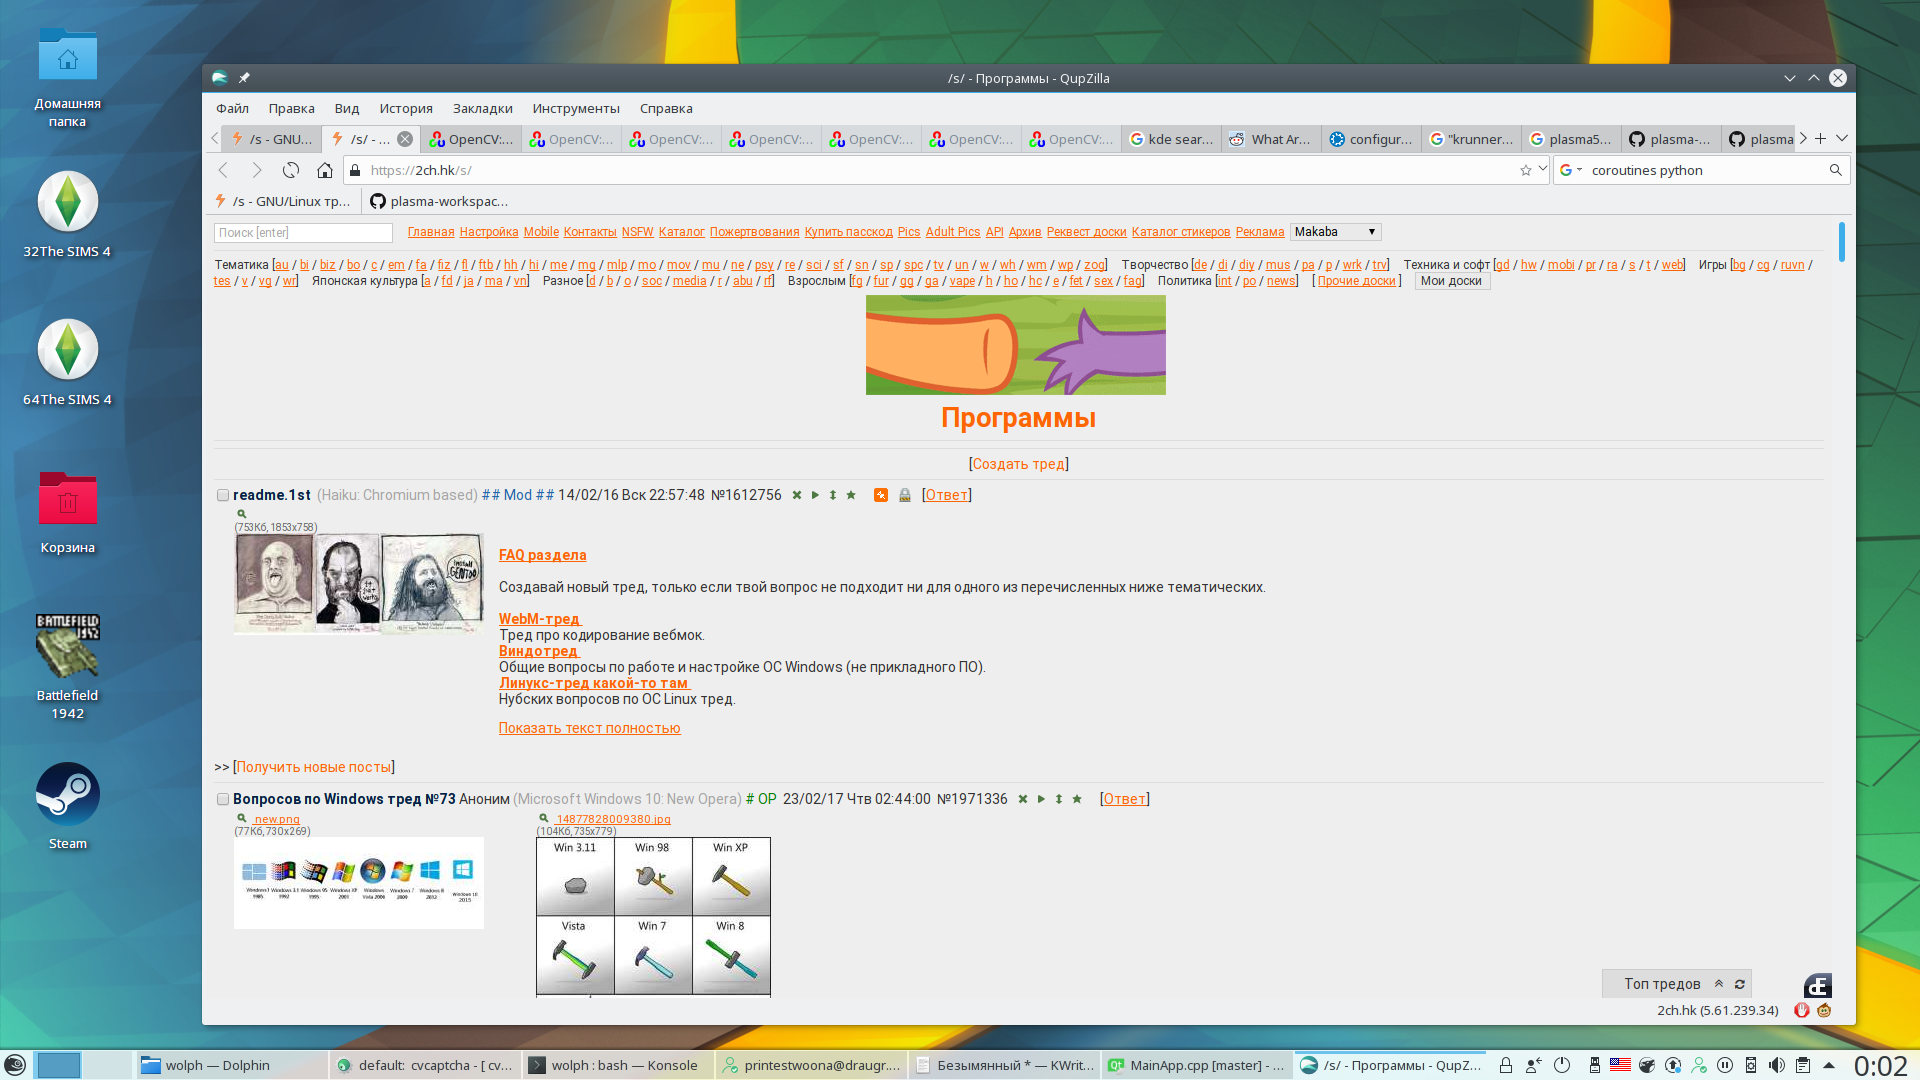The height and width of the screenshot is (1080, 1920).
Task: Expand hidden system tray icons arrow
Action: [1829, 1065]
